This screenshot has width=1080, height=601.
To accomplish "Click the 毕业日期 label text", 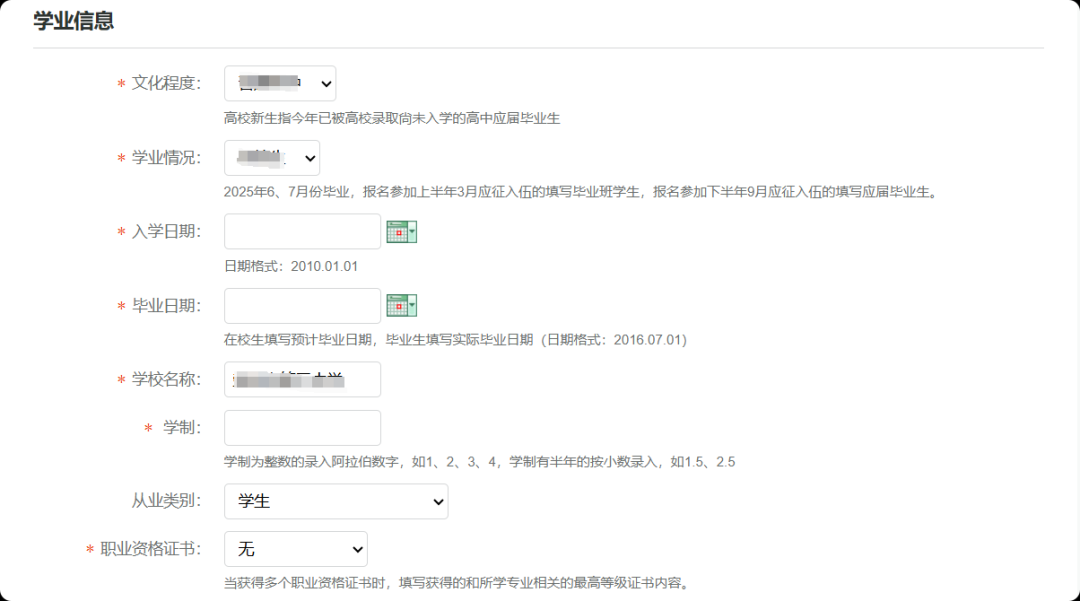I will point(166,306).
